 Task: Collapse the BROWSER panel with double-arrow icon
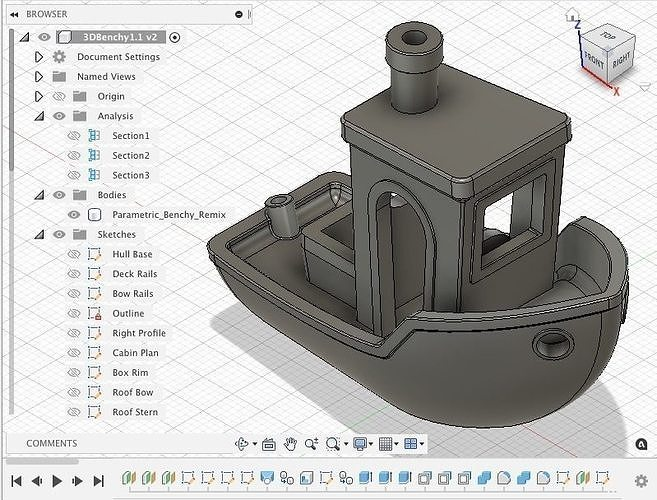[x=14, y=15]
